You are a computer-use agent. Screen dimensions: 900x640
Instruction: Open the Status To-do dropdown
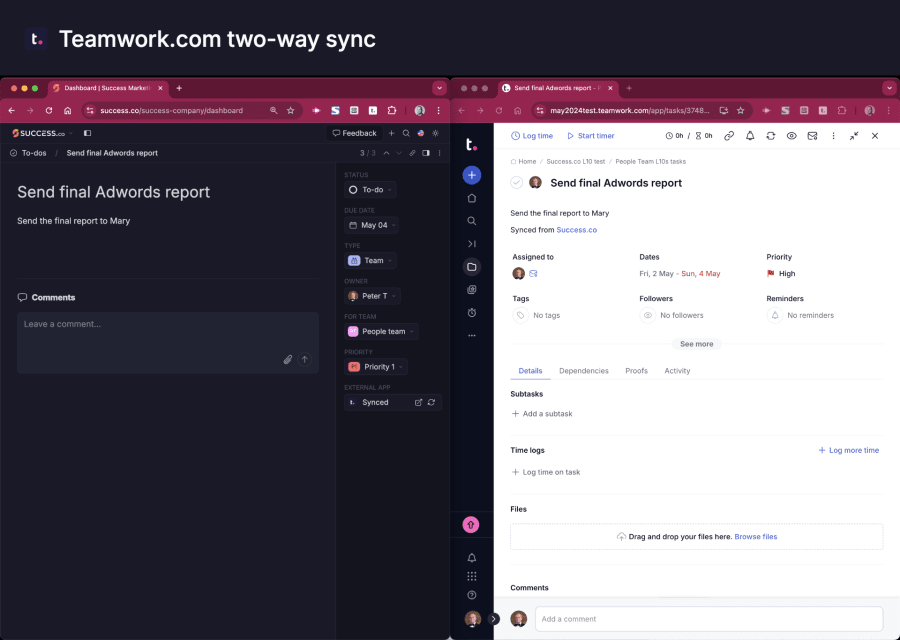click(x=370, y=190)
